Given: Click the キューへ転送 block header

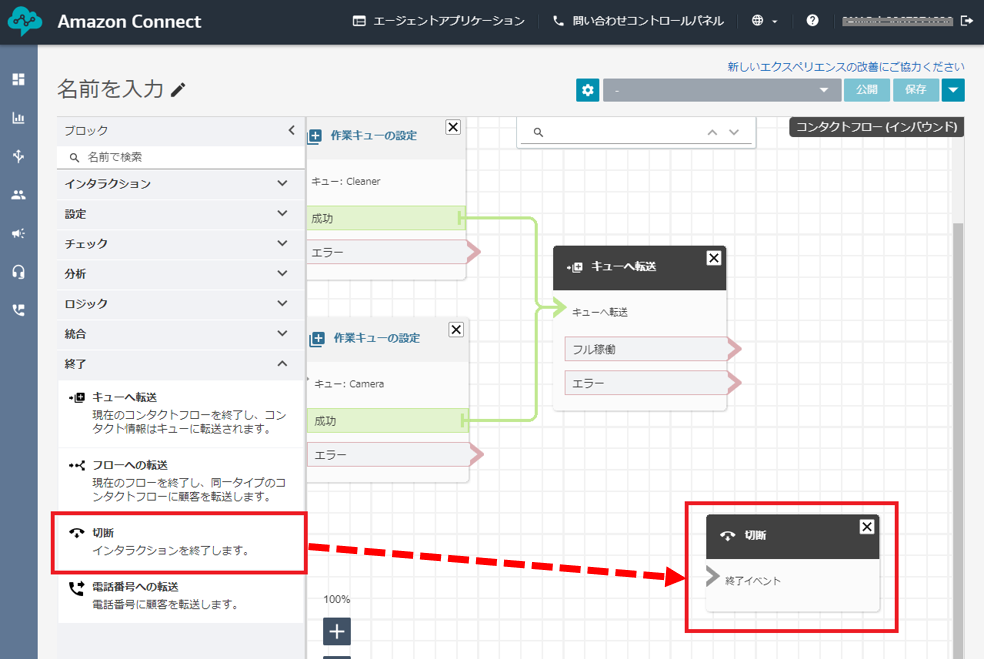Looking at the screenshot, I should (639, 267).
